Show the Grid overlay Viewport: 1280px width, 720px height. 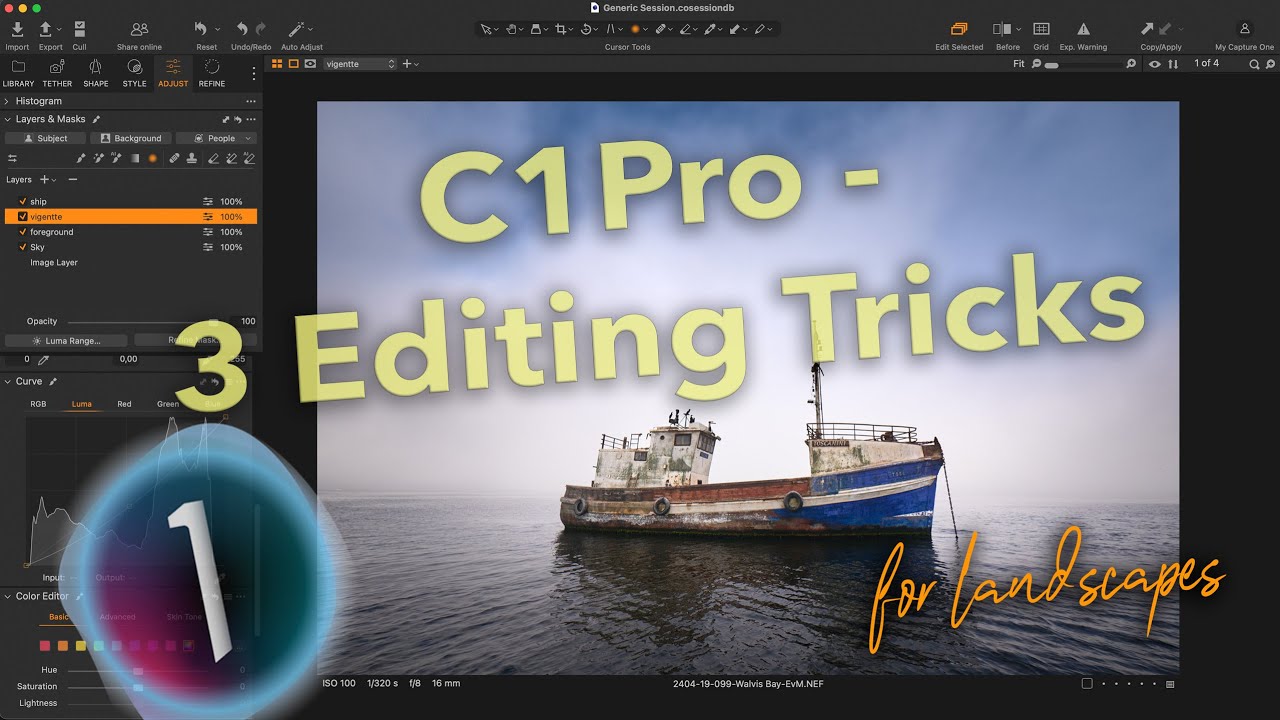coord(1041,30)
